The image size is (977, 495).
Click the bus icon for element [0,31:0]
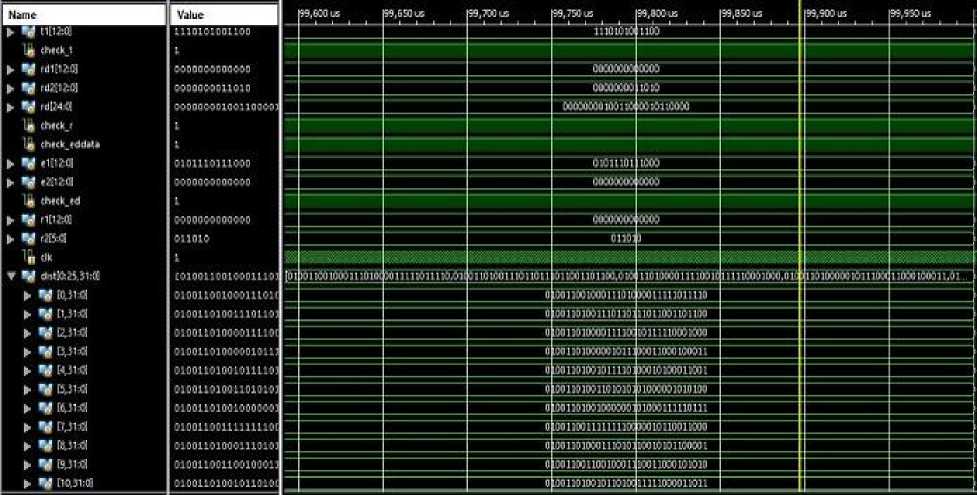tap(45, 295)
